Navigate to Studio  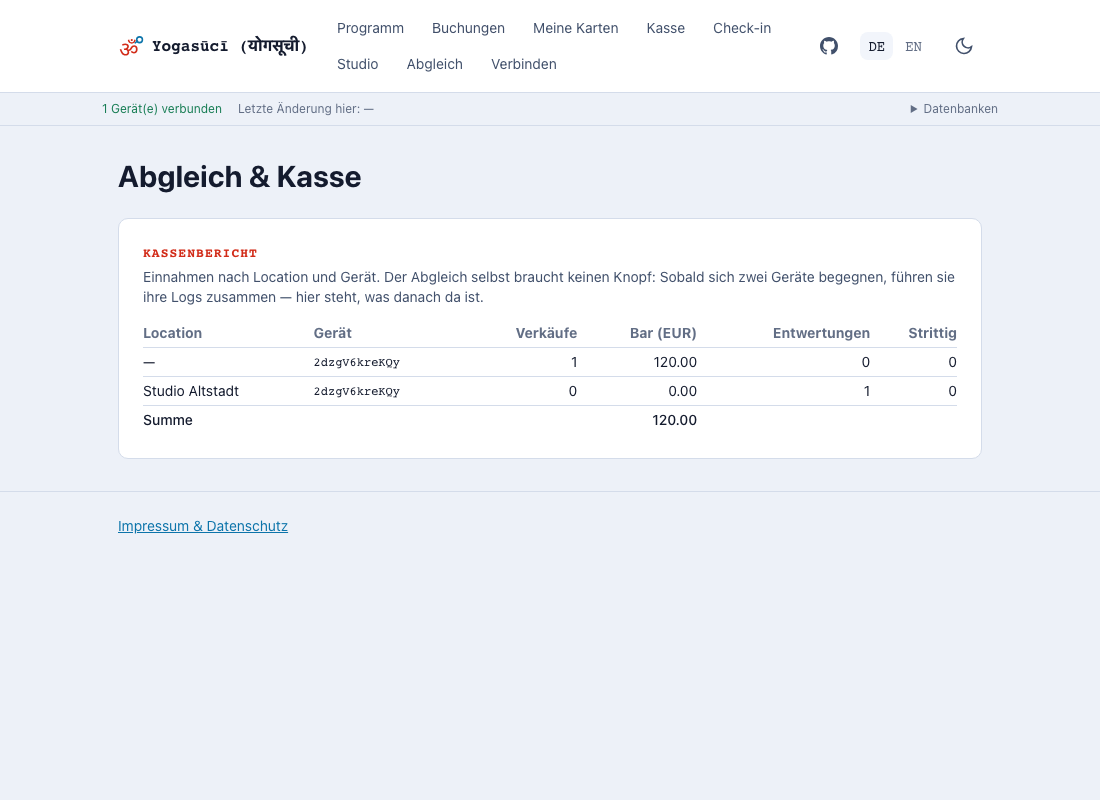point(357,64)
